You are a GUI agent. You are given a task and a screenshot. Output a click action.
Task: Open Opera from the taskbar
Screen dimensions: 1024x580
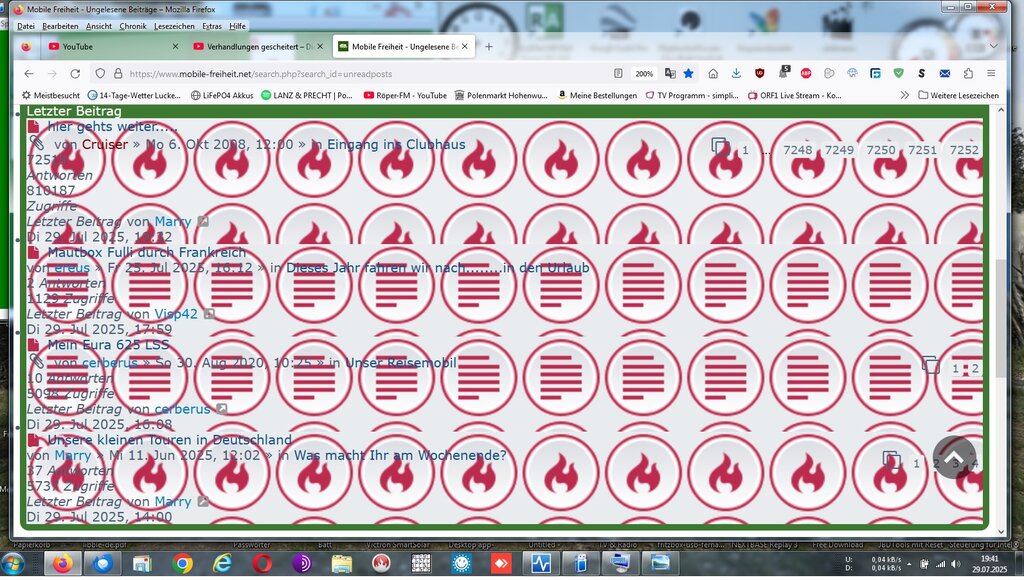point(263,563)
